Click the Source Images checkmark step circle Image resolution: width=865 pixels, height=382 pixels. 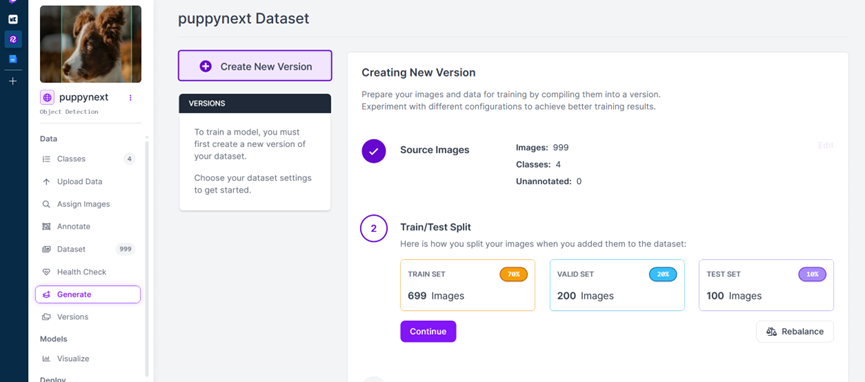coord(373,151)
